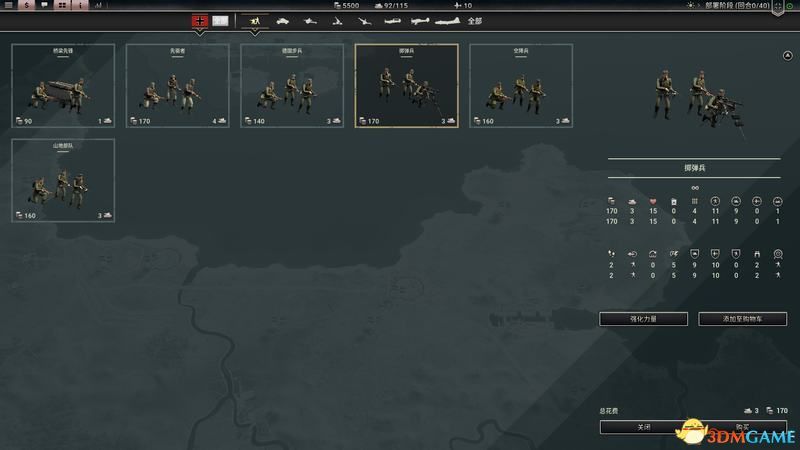Show all unit classes with 全部
800x450 pixels.
pos(474,21)
